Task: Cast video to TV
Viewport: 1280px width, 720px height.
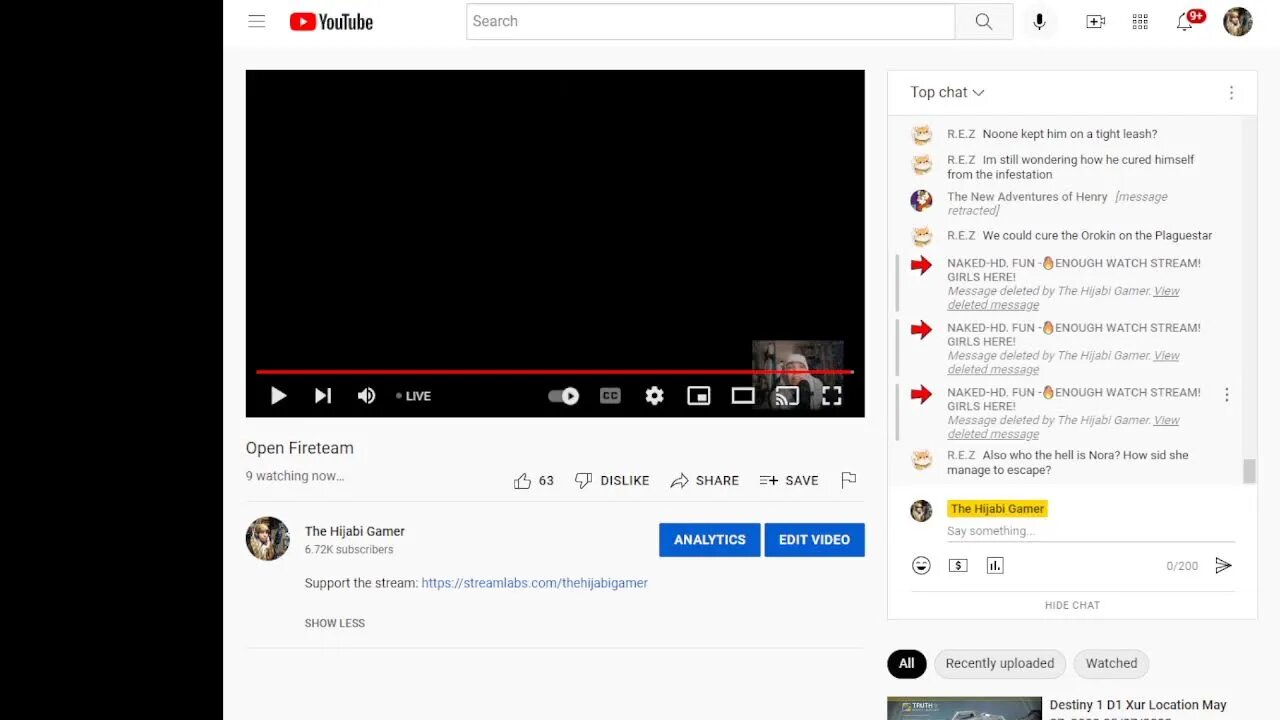Action: (787, 396)
